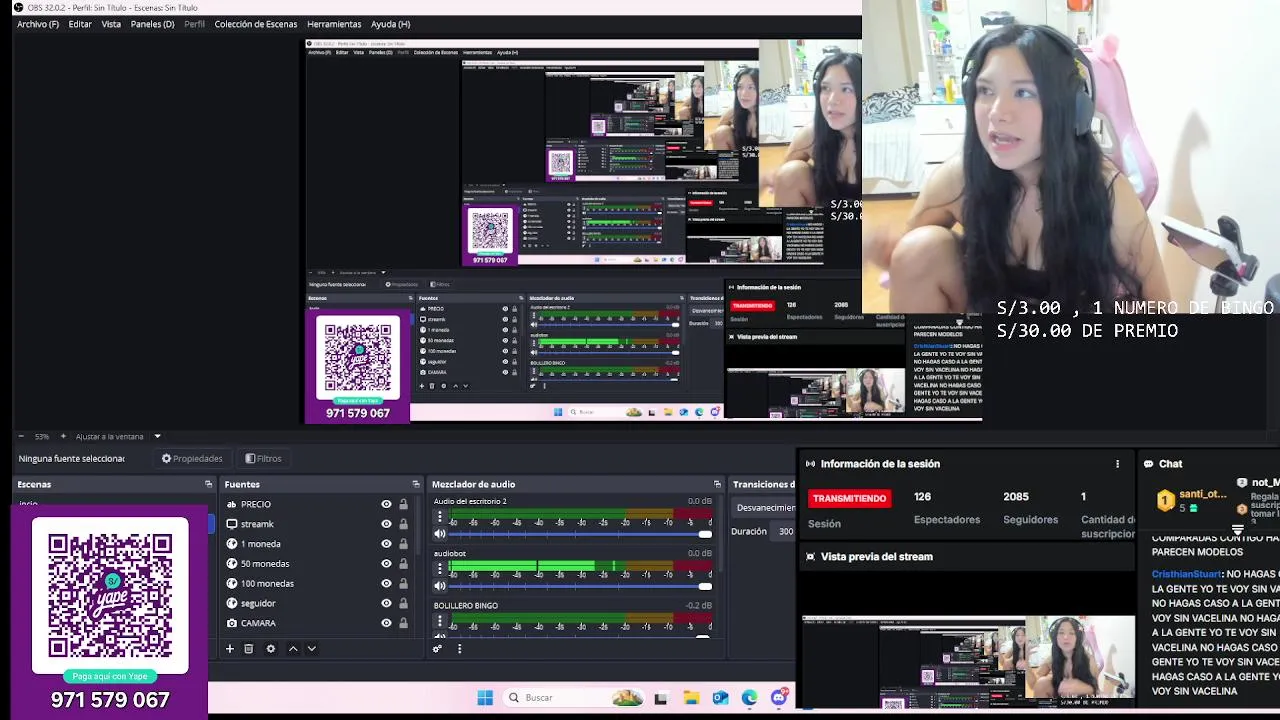Open the Vista menu
1280x720 pixels.
(111, 24)
